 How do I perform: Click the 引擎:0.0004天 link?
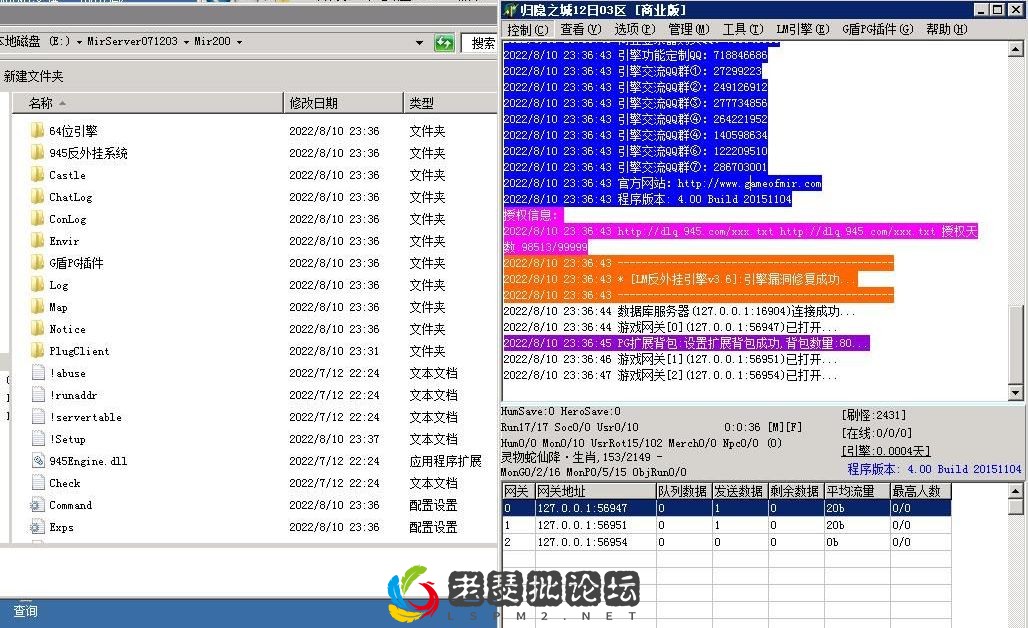(x=886, y=451)
